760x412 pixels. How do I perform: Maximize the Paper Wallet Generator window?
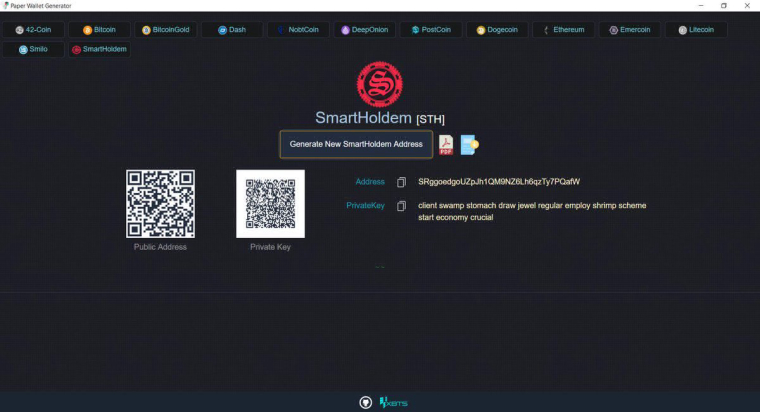[724, 5]
